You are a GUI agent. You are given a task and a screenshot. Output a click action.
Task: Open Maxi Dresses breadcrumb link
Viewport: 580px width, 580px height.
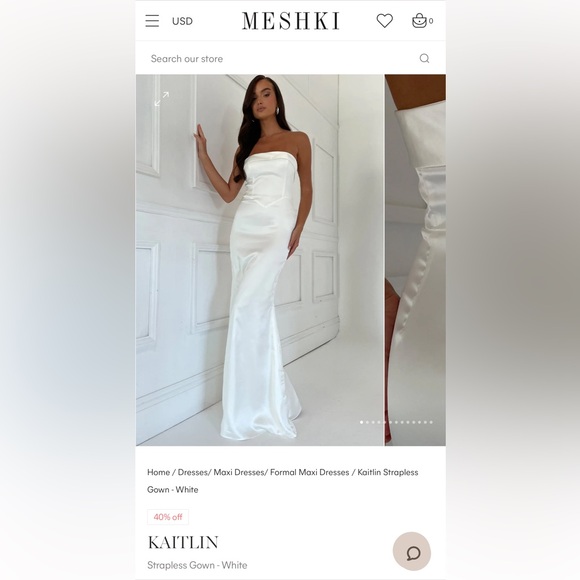point(239,472)
